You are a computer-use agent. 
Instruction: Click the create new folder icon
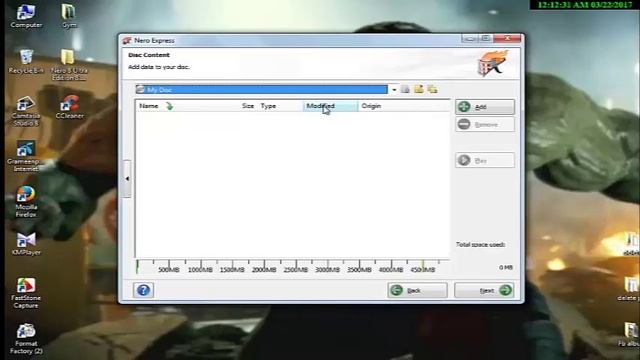click(x=419, y=89)
